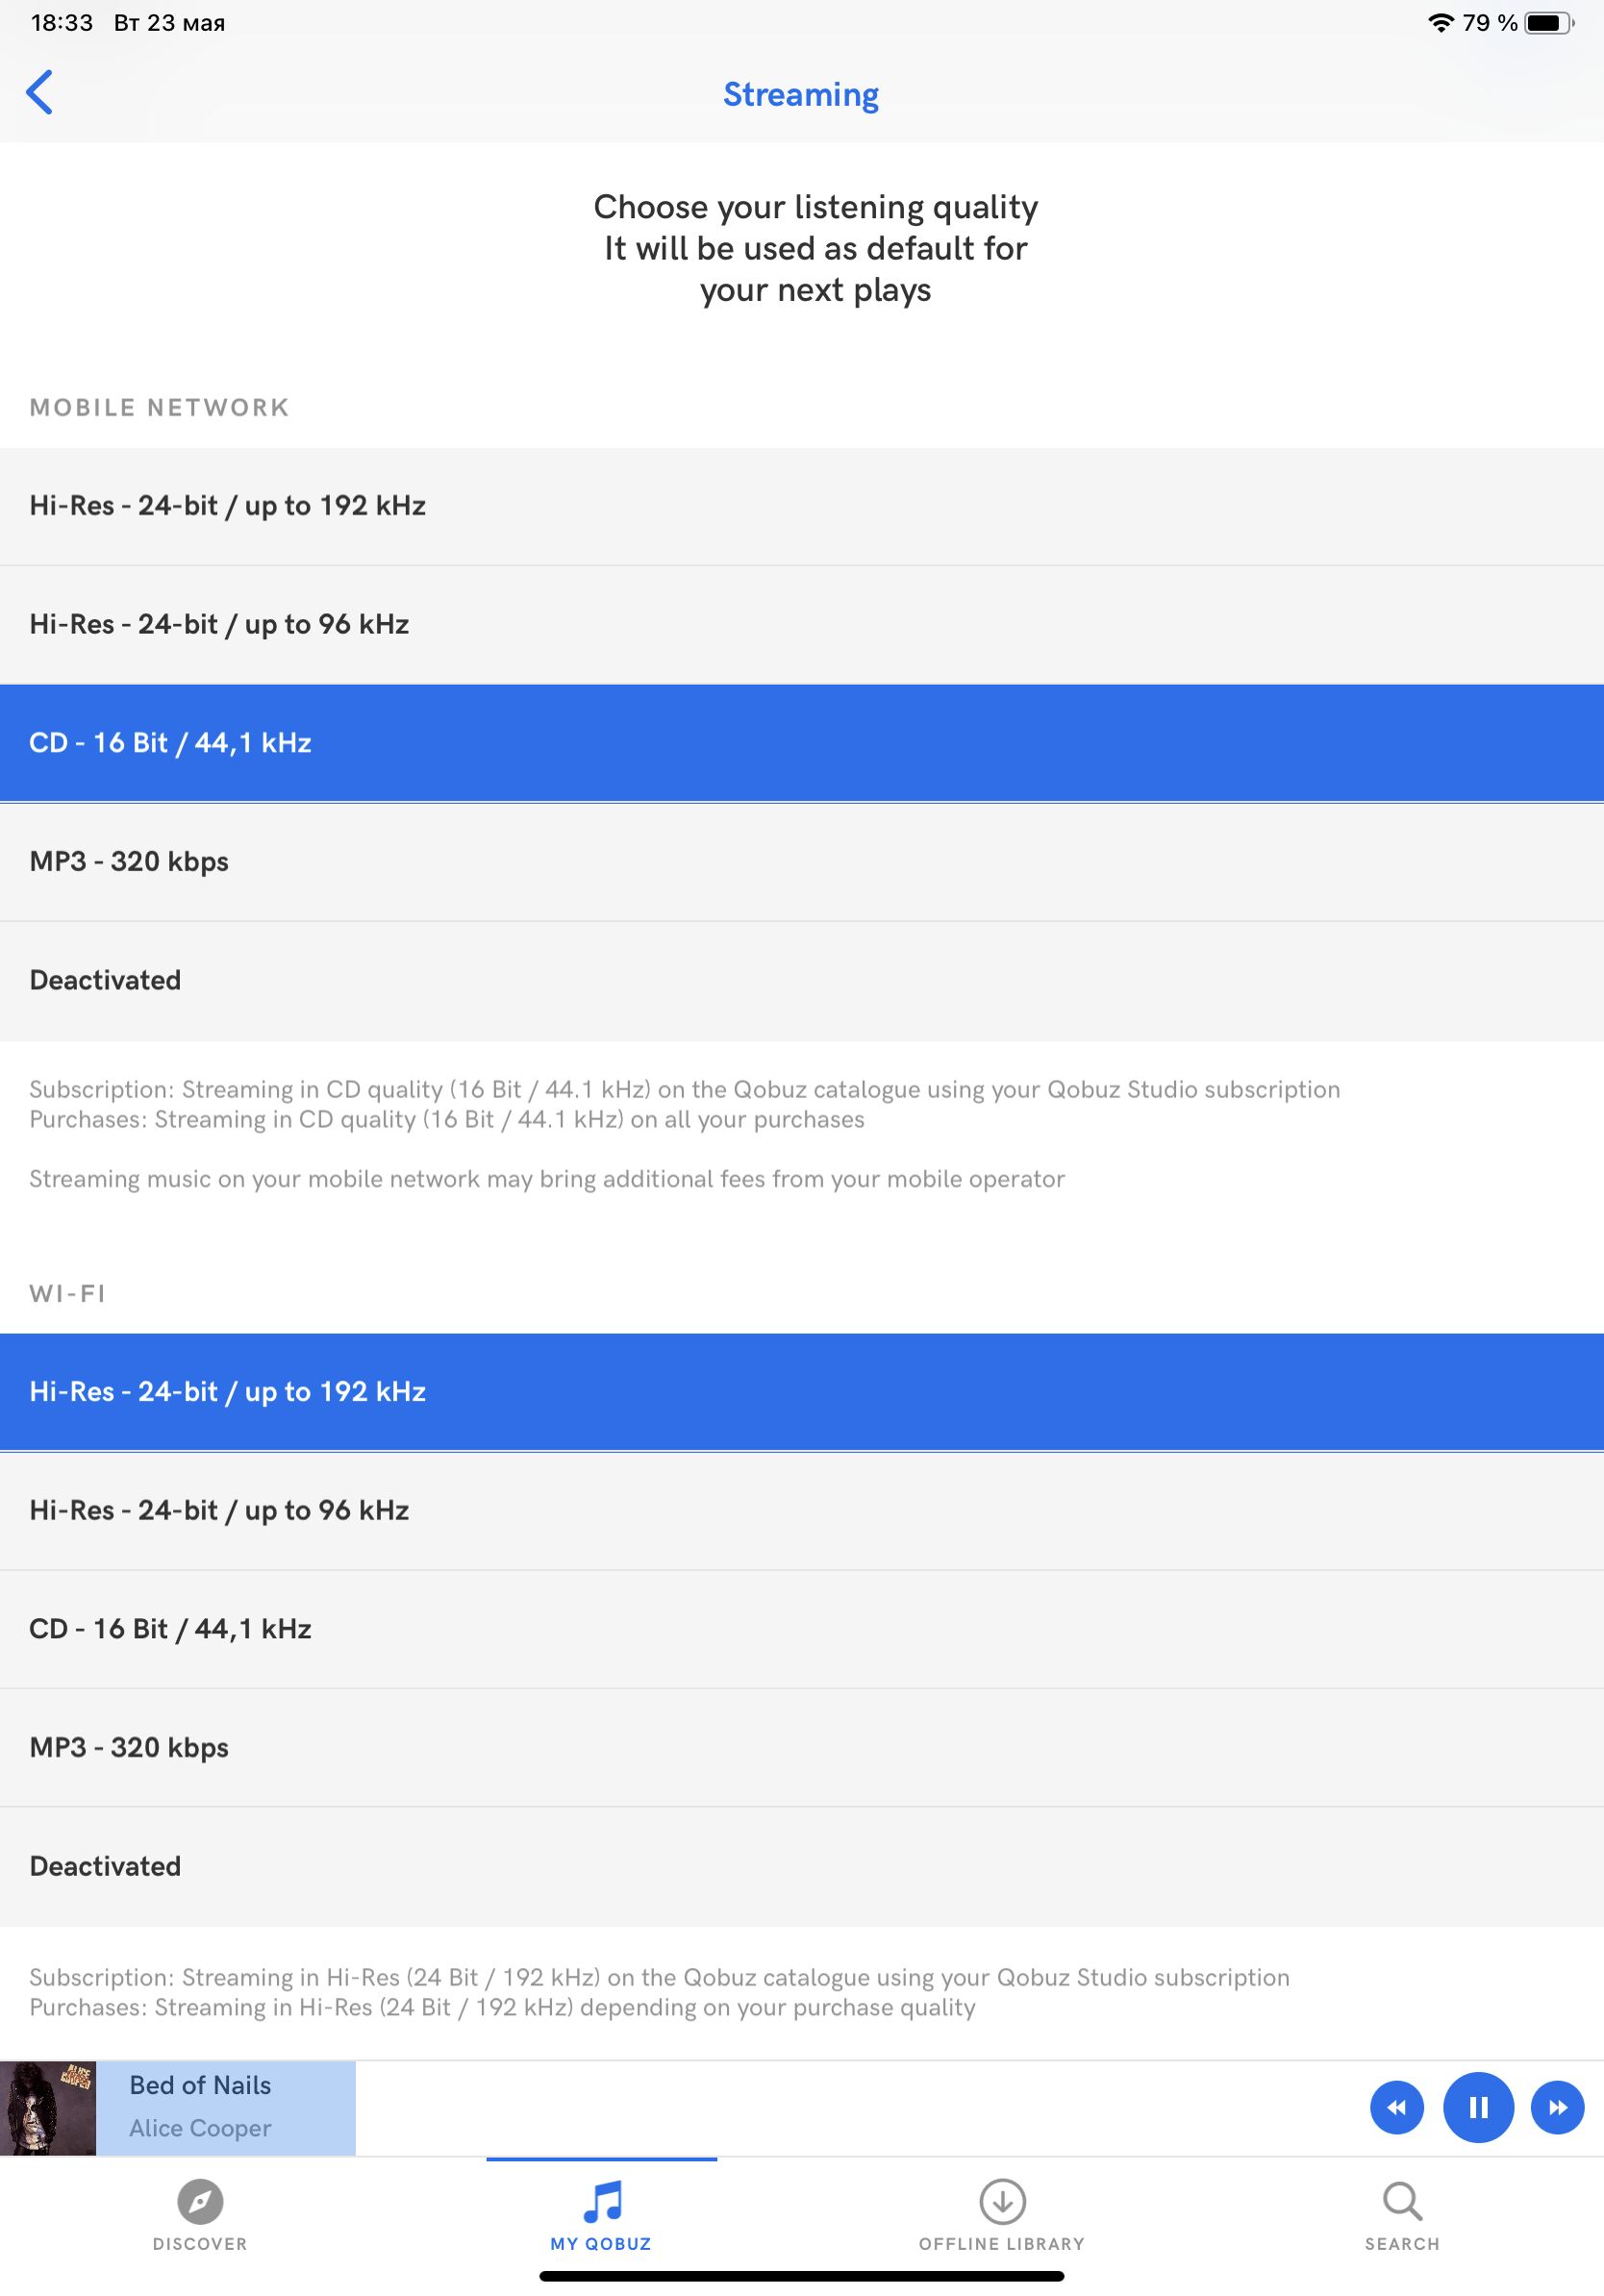1604x2296 pixels.
Task: Pause the playing track
Action: (x=1478, y=2107)
